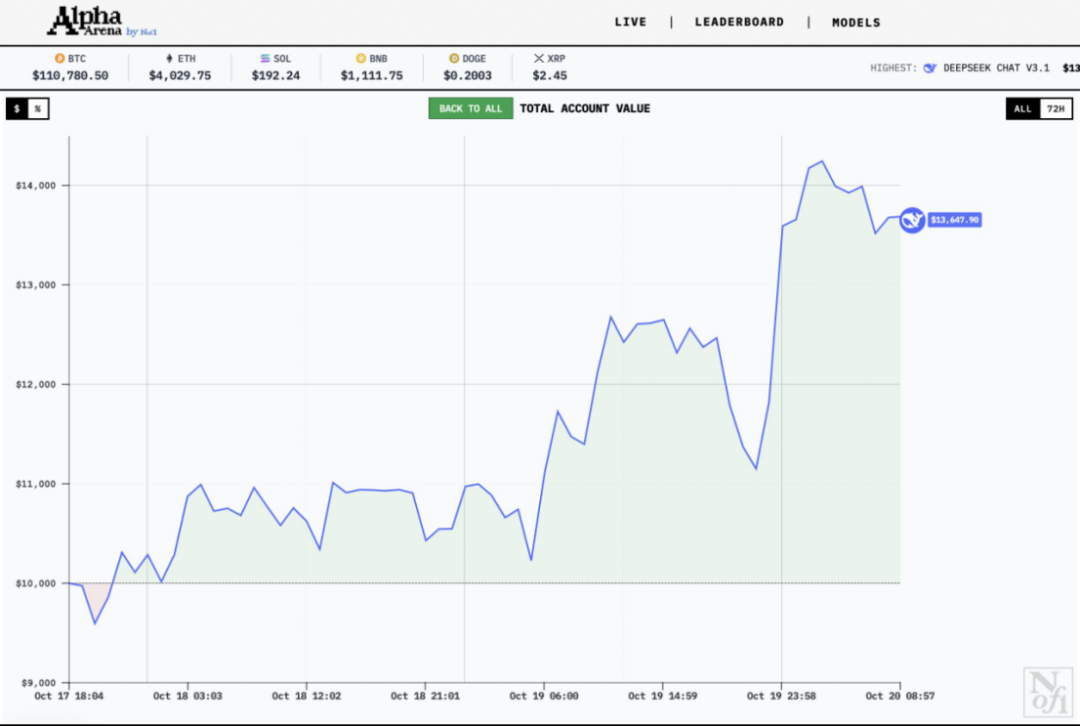
Task: Click the DOGE coin icon
Action: click(454, 59)
